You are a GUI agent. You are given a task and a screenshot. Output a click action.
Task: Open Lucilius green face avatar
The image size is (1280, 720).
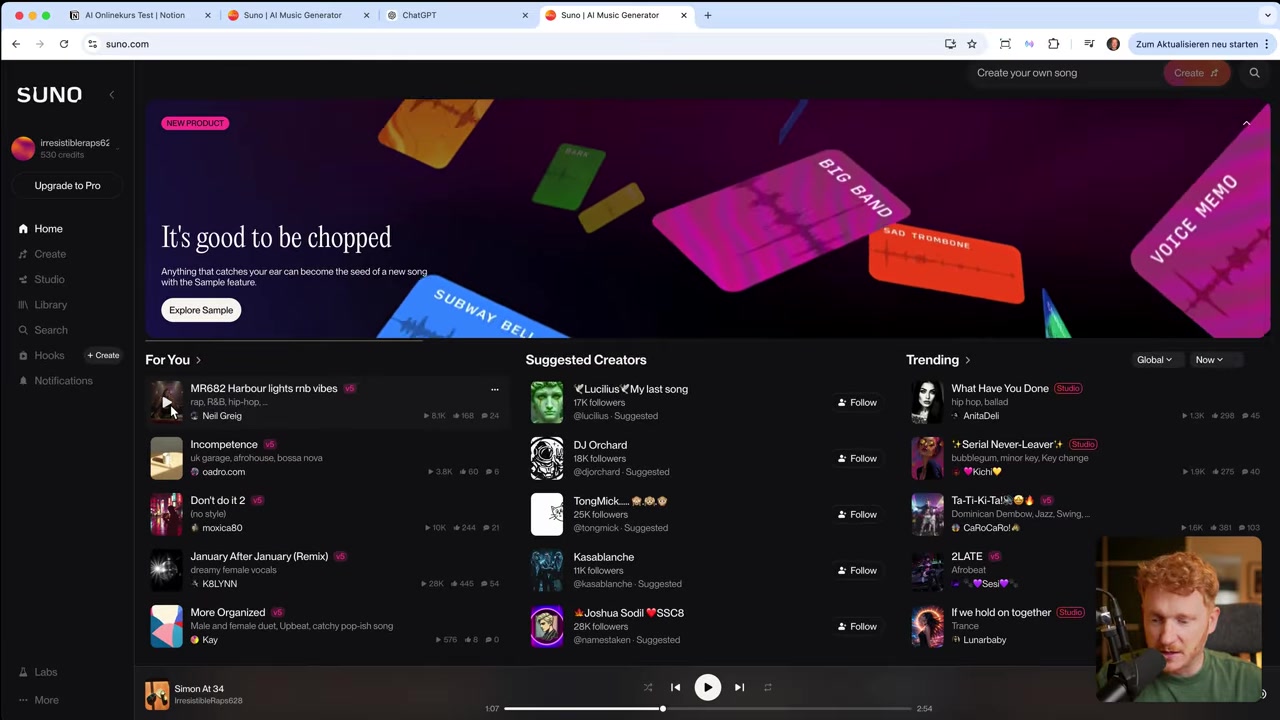(x=547, y=402)
